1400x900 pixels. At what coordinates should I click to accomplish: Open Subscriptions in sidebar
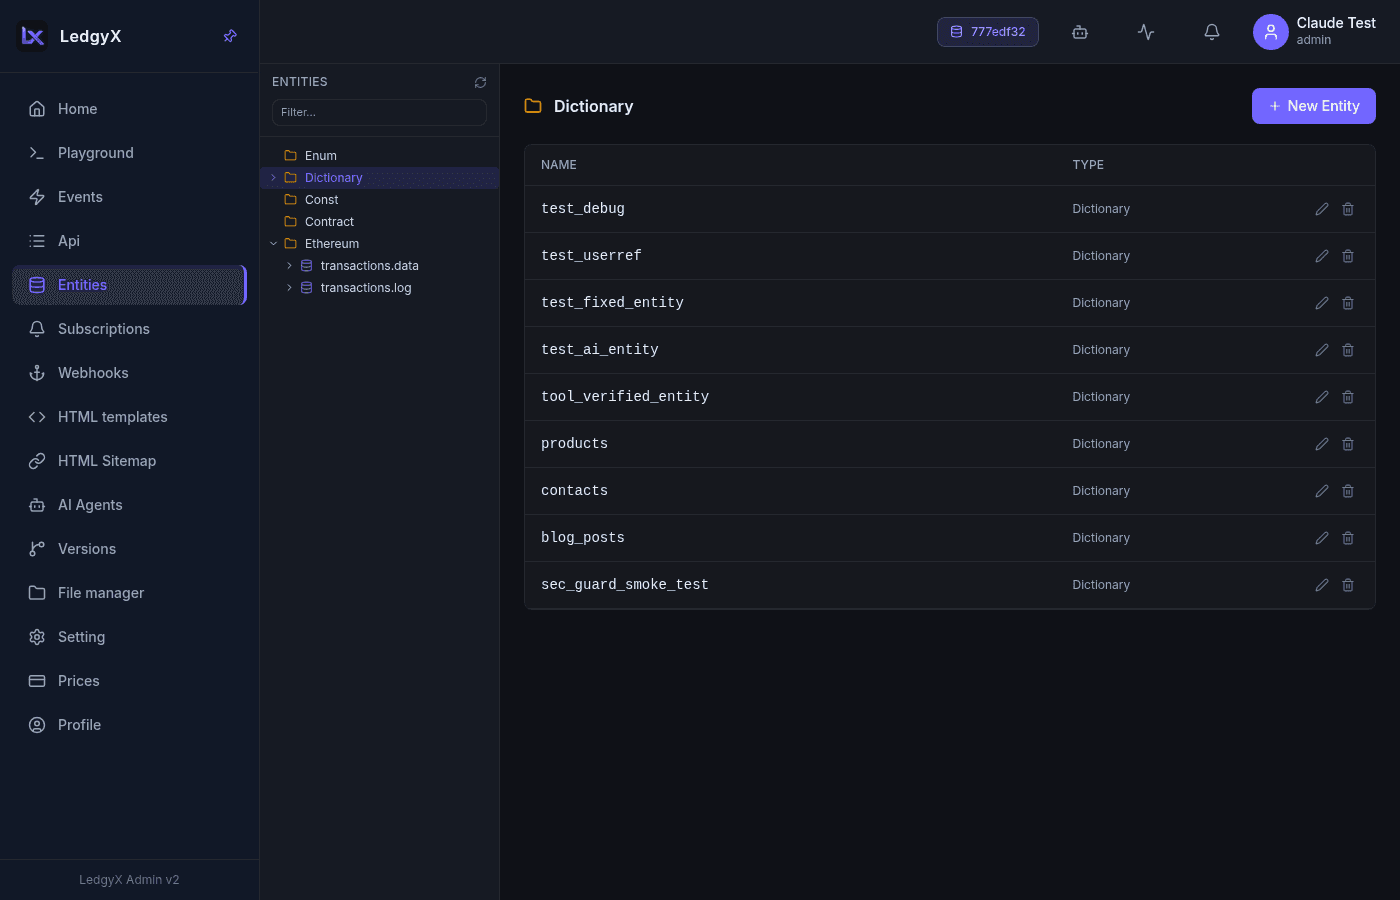coord(129,329)
